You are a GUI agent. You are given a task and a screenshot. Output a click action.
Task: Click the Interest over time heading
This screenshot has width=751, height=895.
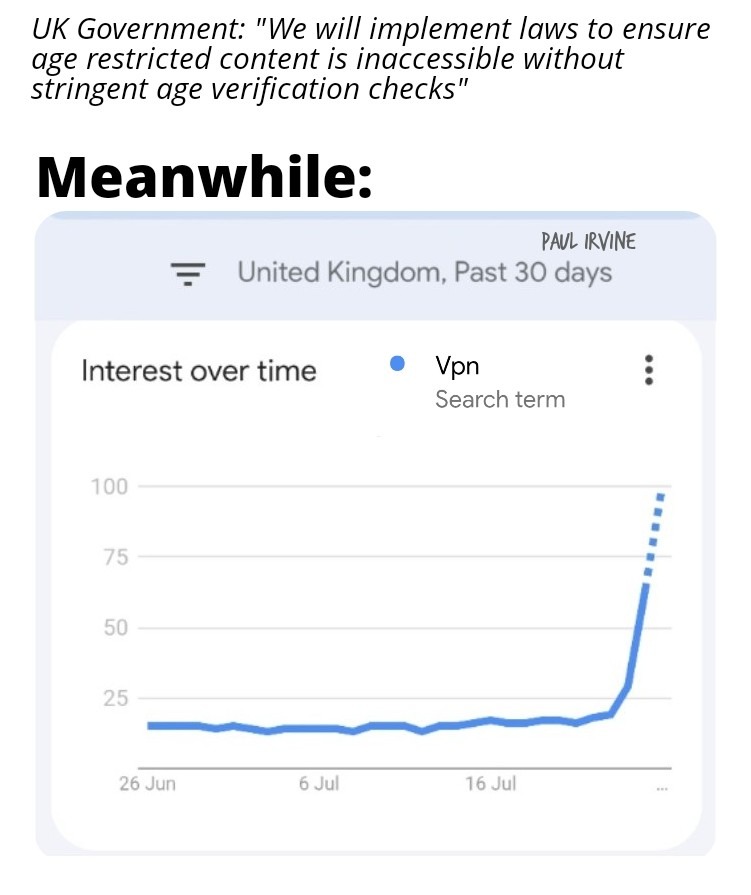point(199,371)
